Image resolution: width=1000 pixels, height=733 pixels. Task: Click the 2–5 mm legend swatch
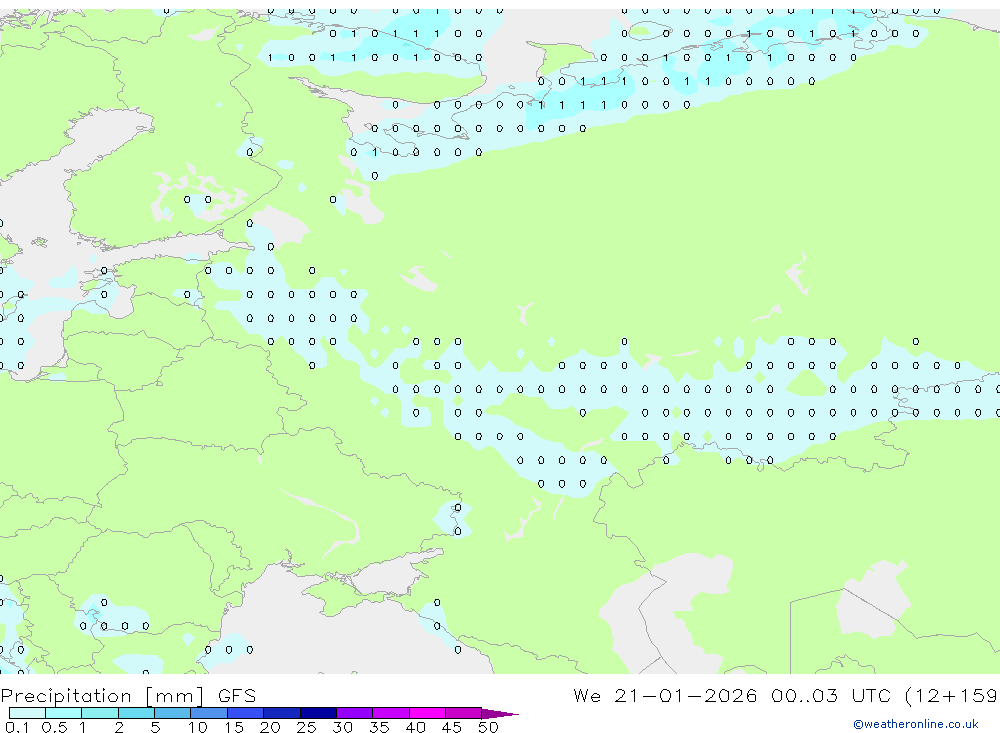136,713
